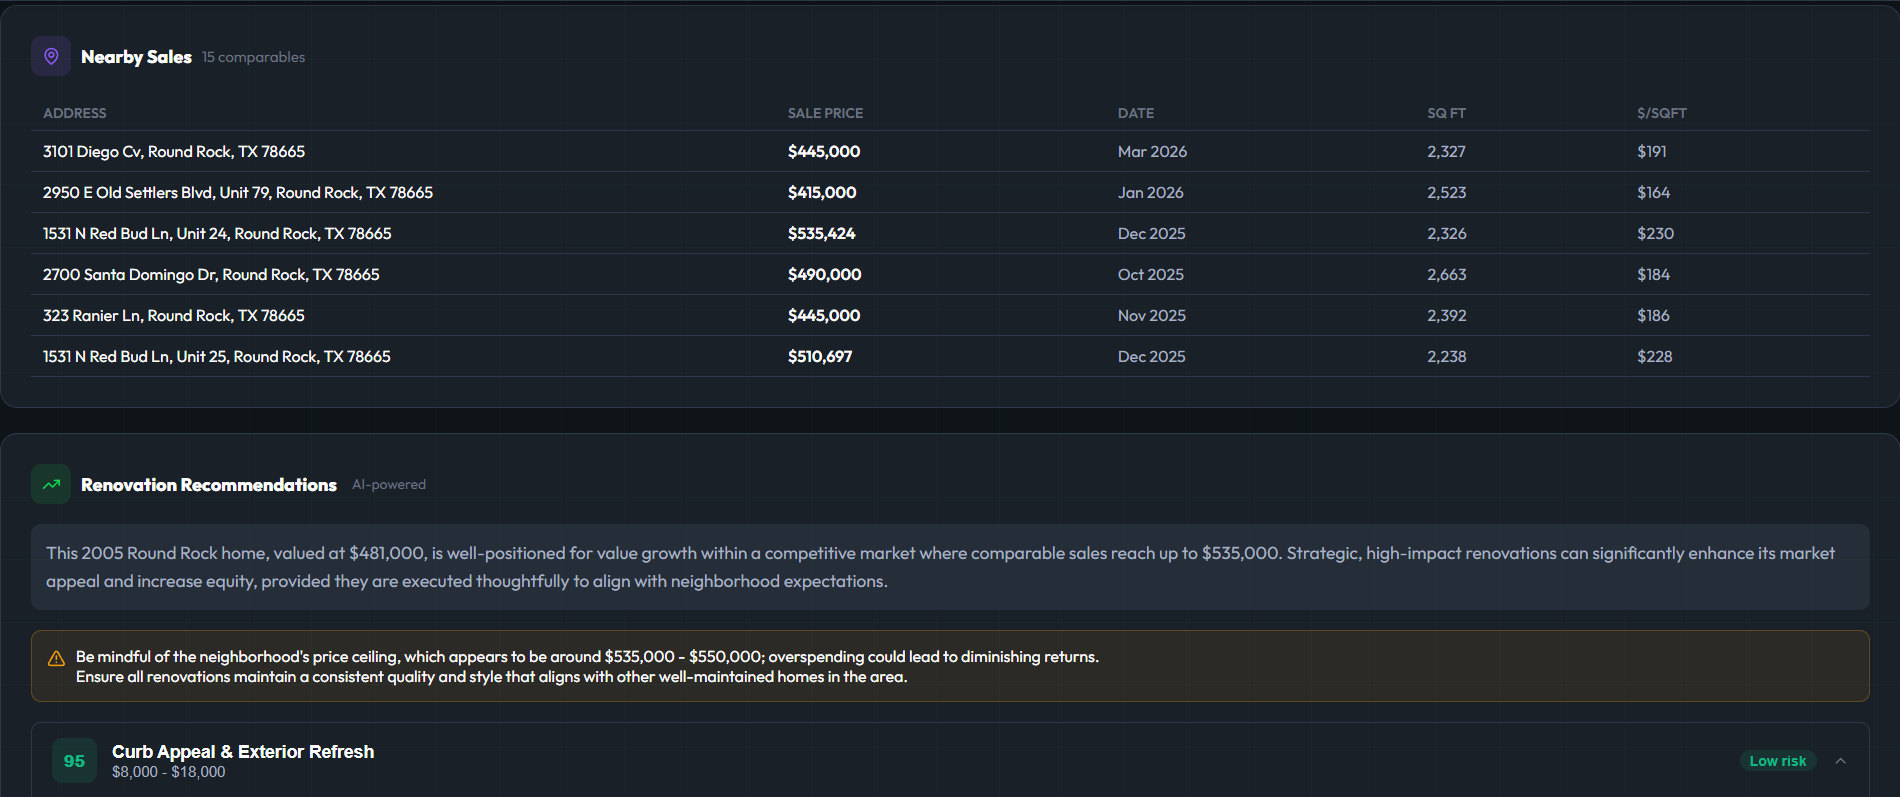This screenshot has height=797, width=1900.
Task: Select 1531 N Red Bud Ln Unit 25 address
Action: point(217,356)
